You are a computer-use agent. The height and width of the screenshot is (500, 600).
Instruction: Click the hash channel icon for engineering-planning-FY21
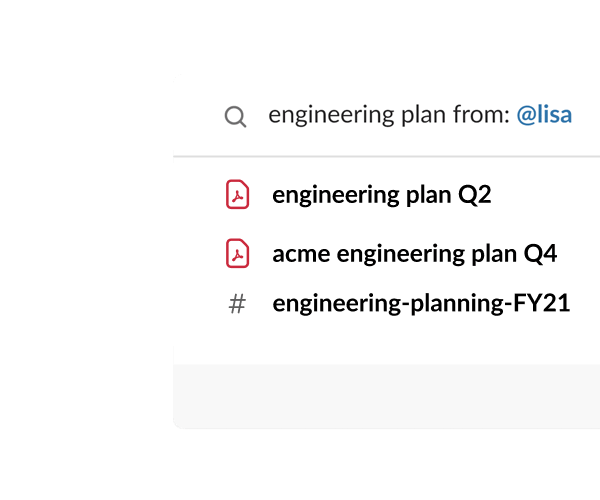(237, 304)
